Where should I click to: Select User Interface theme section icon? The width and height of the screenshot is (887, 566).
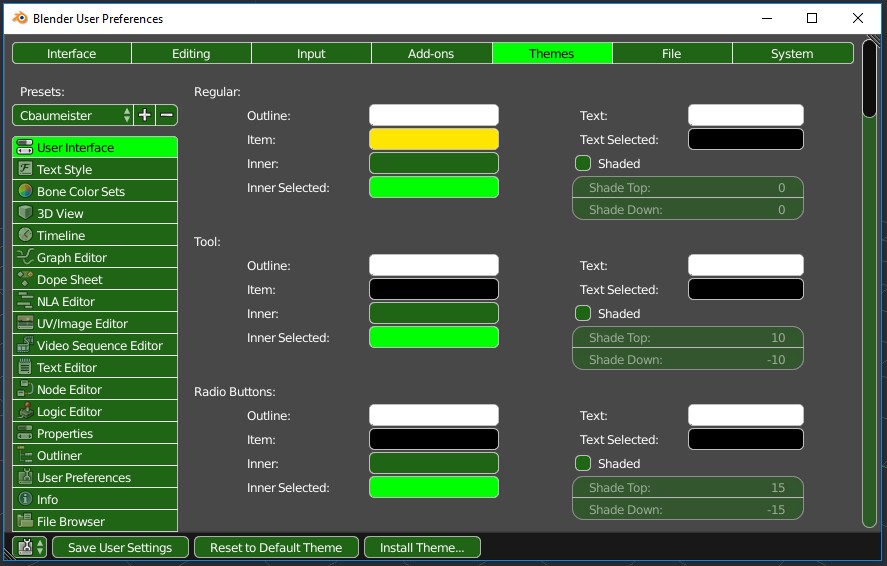pyautogui.click(x=25, y=148)
